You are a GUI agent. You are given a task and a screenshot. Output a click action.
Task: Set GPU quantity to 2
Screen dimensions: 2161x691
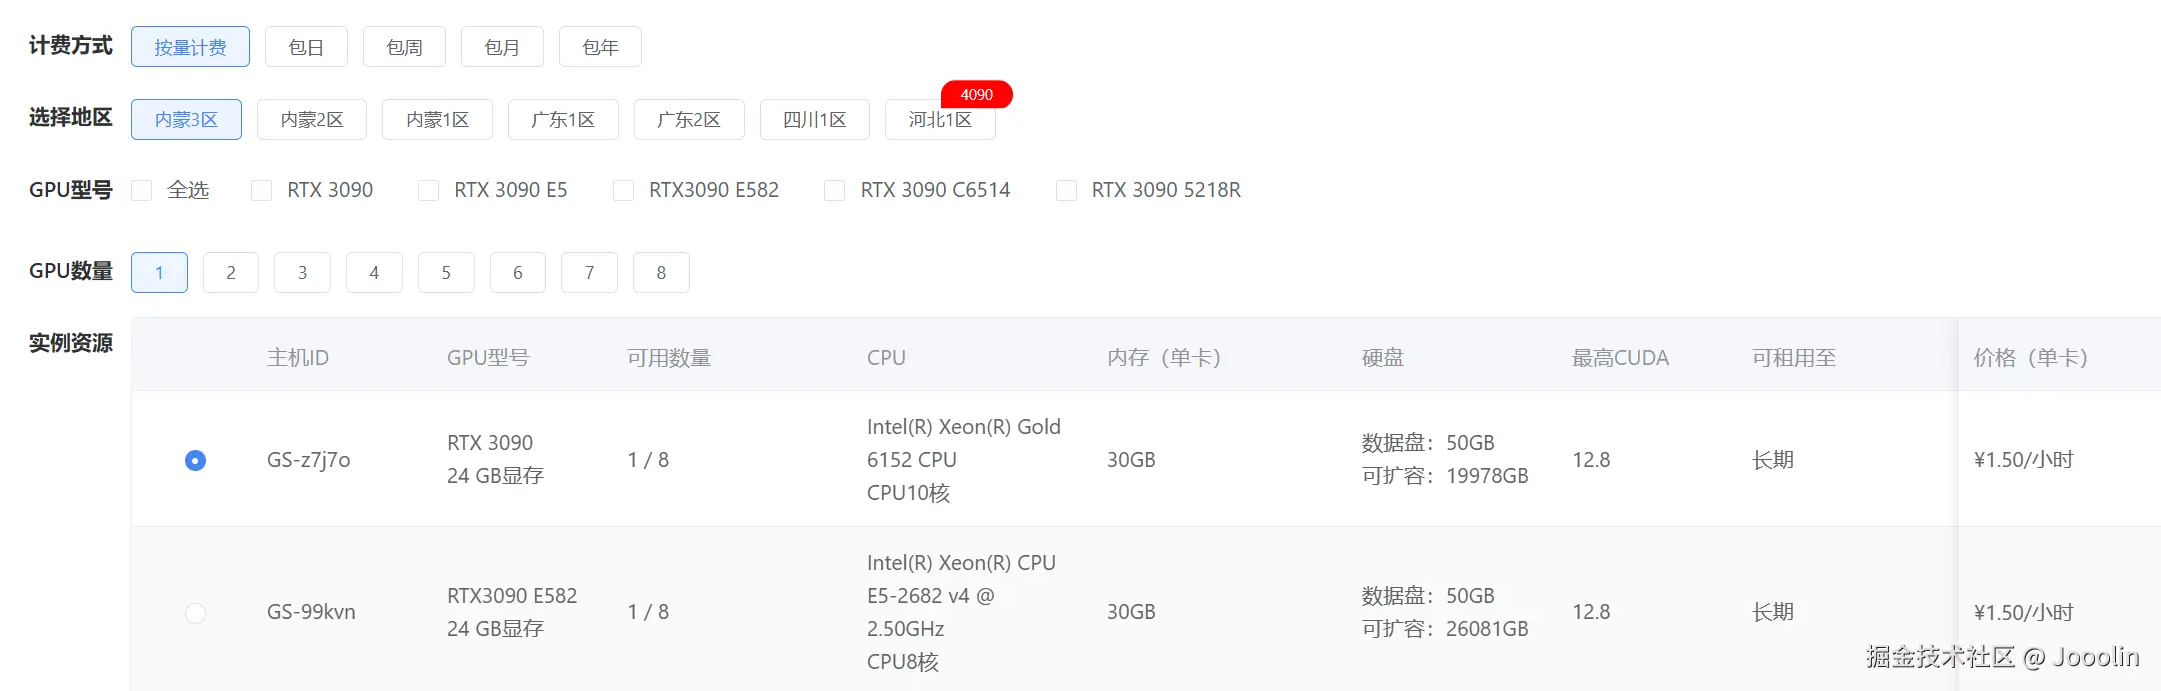[231, 272]
